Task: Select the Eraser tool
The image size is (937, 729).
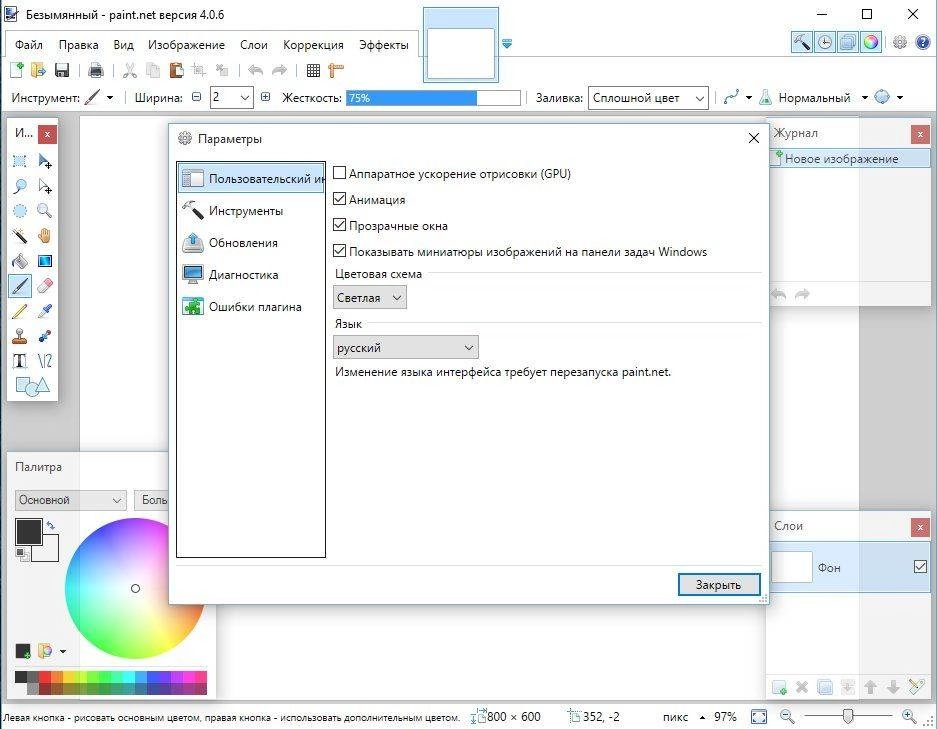Action: coord(45,286)
